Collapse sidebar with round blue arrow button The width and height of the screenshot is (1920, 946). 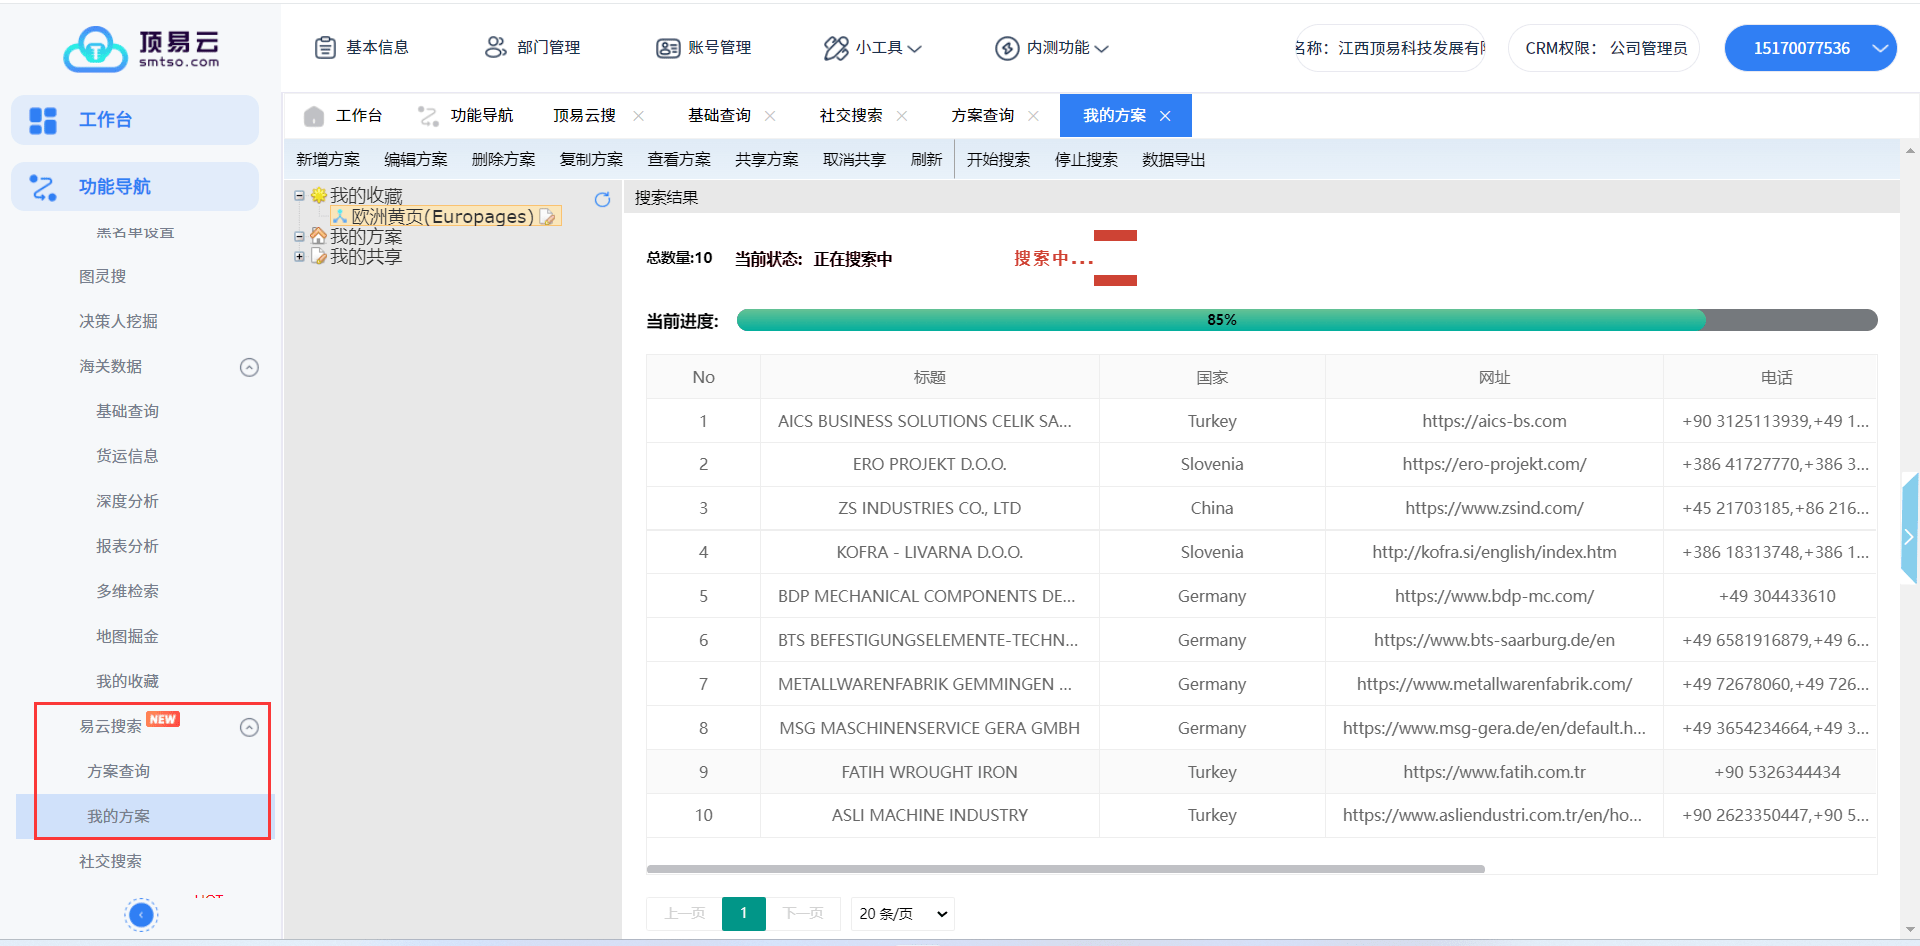(141, 914)
